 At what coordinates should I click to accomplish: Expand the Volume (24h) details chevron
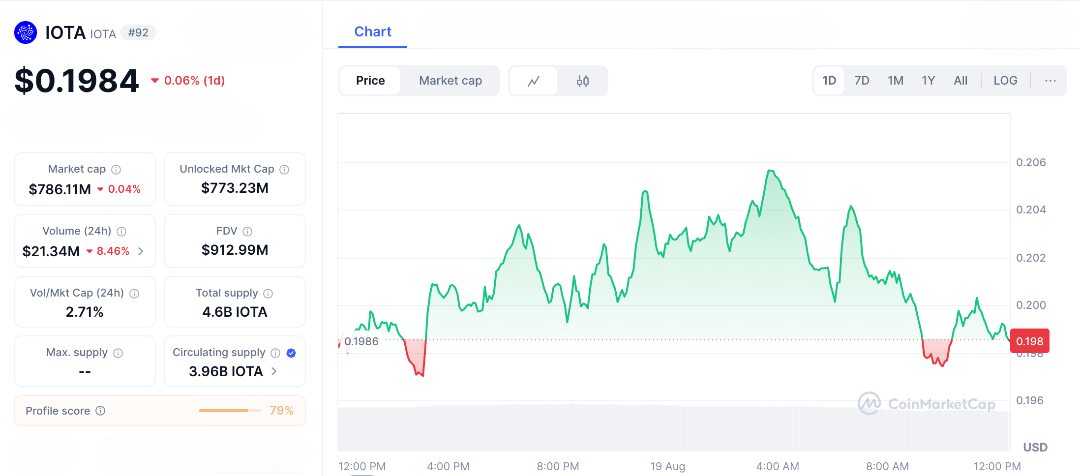click(140, 251)
